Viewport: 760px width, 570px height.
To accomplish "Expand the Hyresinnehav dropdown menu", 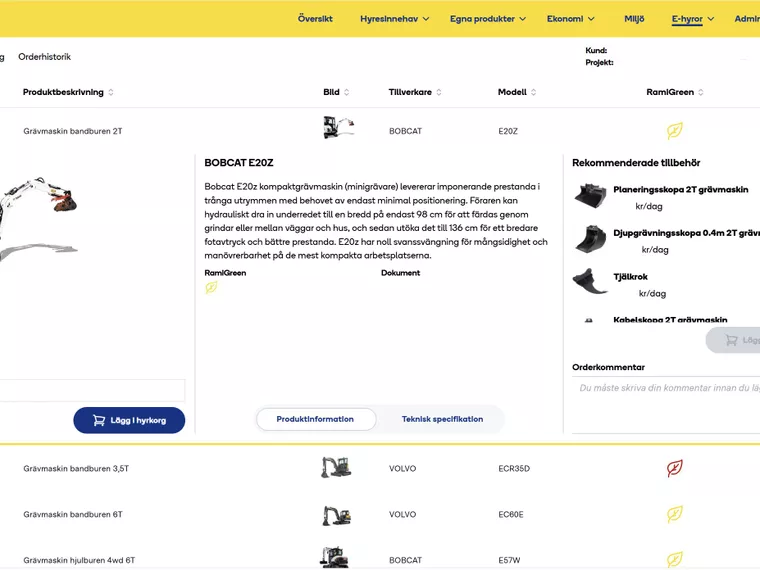I will coord(394,19).
